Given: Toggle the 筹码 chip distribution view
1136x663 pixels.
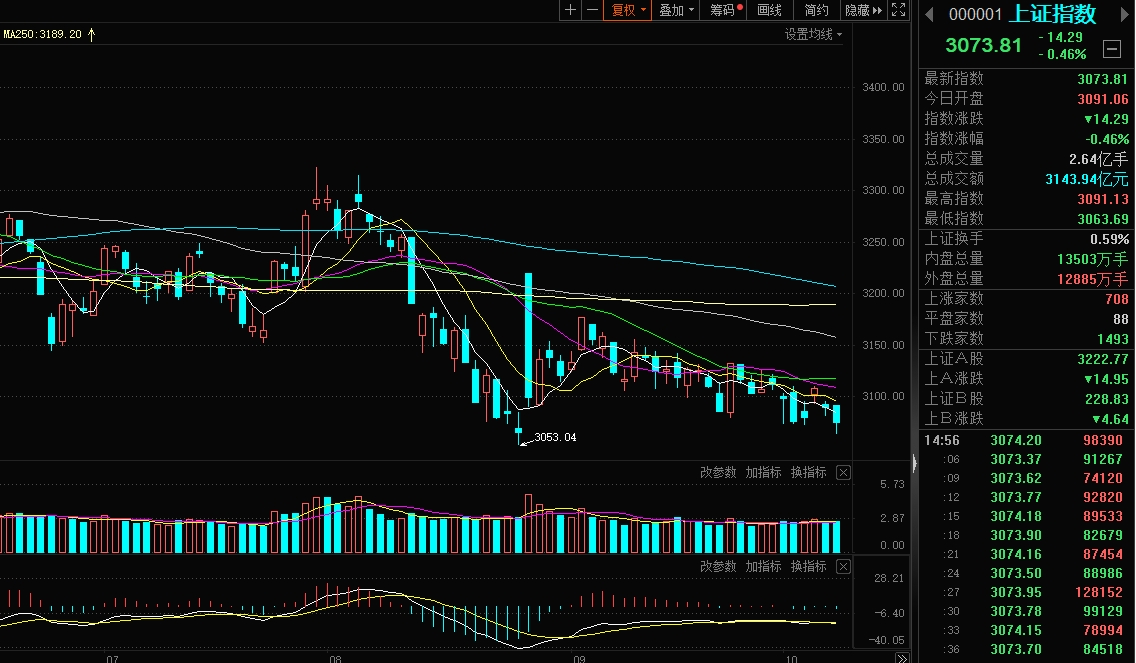Looking at the screenshot, I should tap(723, 10).
